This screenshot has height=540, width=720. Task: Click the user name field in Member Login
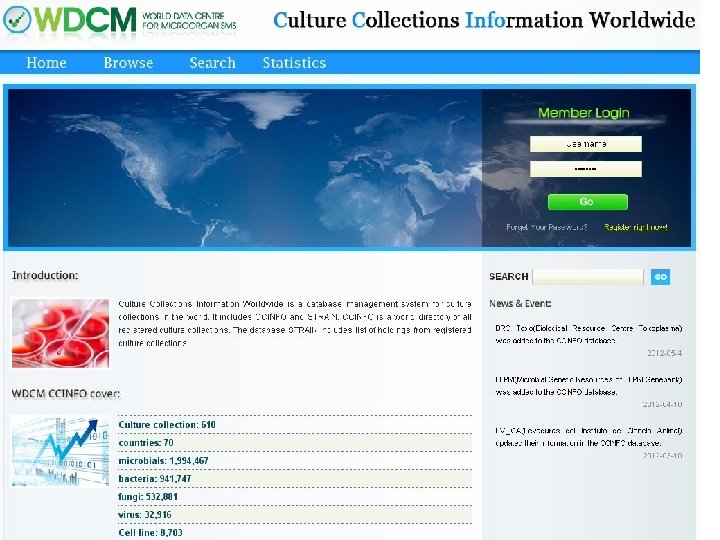tap(585, 144)
